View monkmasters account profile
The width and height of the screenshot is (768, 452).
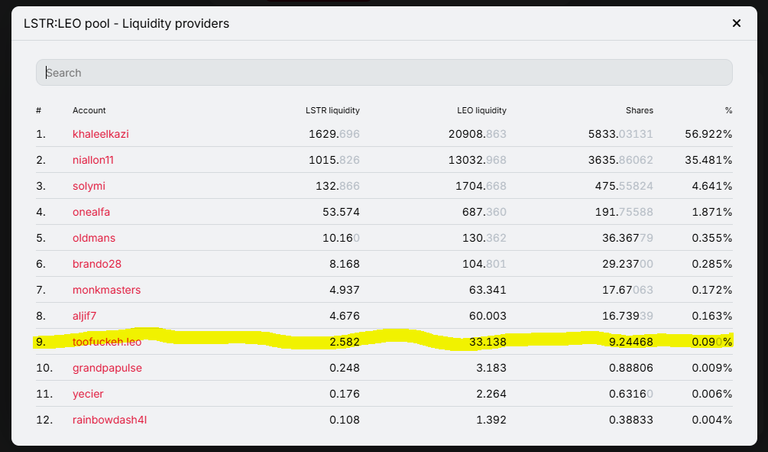point(106,290)
